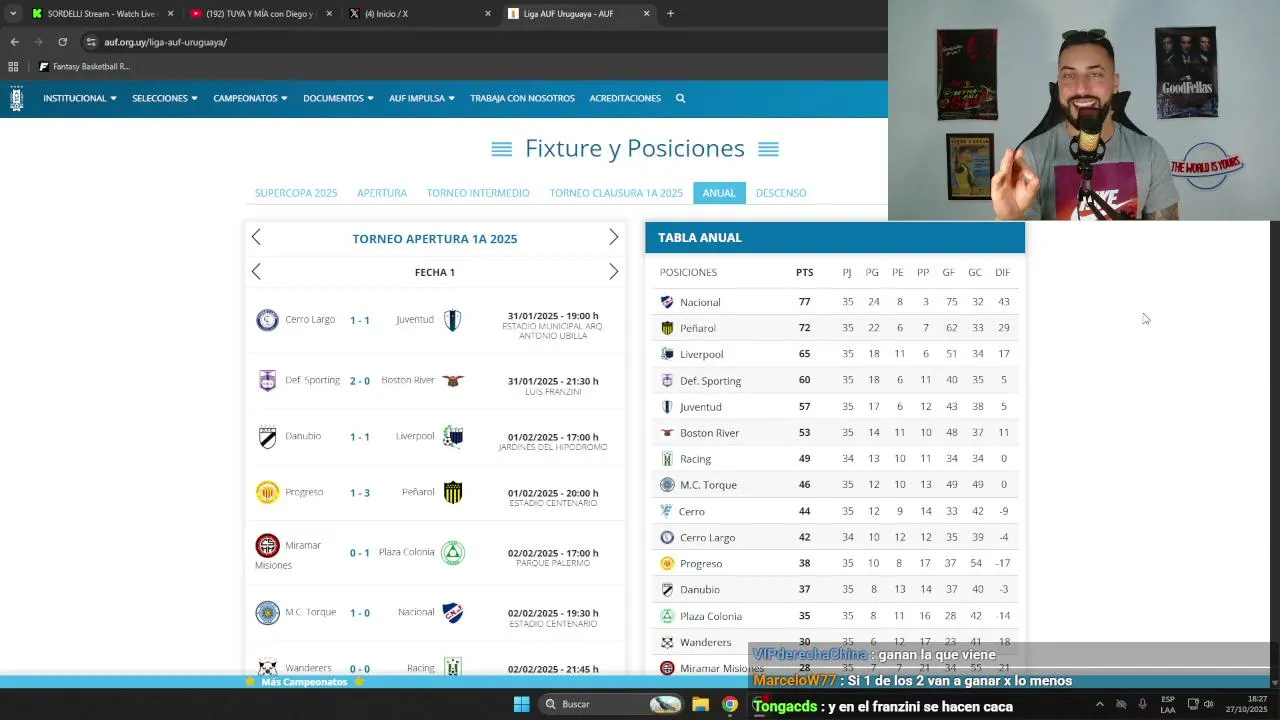The height and width of the screenshot is (720, 1280).
Task: Click Cerro Largo row in Tabla Anual
Action: [x=835, y=537]
